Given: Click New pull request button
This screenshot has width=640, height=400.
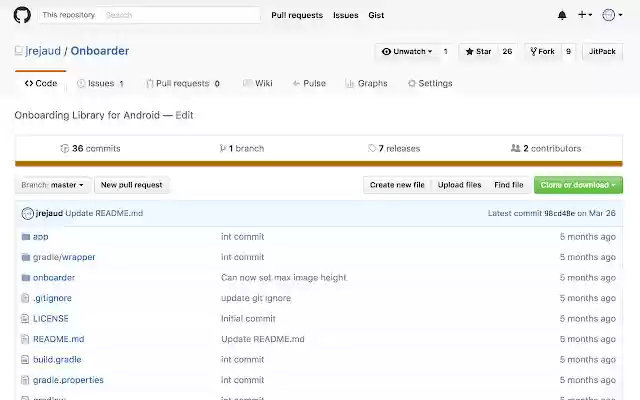Looking at the screenshot, I should point(131,185).
